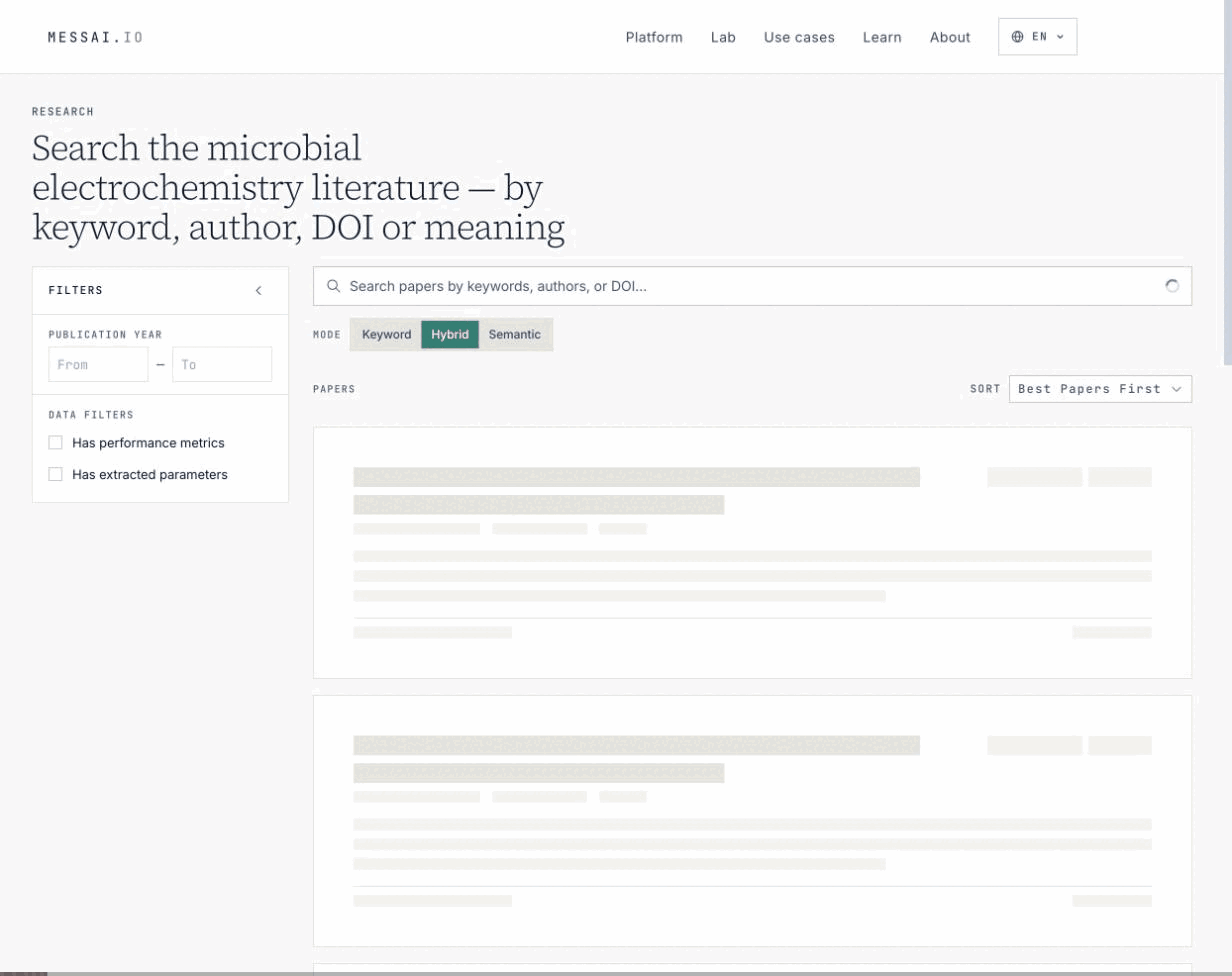
Task: Open the About page link
Action: click(x=950, y=37)
